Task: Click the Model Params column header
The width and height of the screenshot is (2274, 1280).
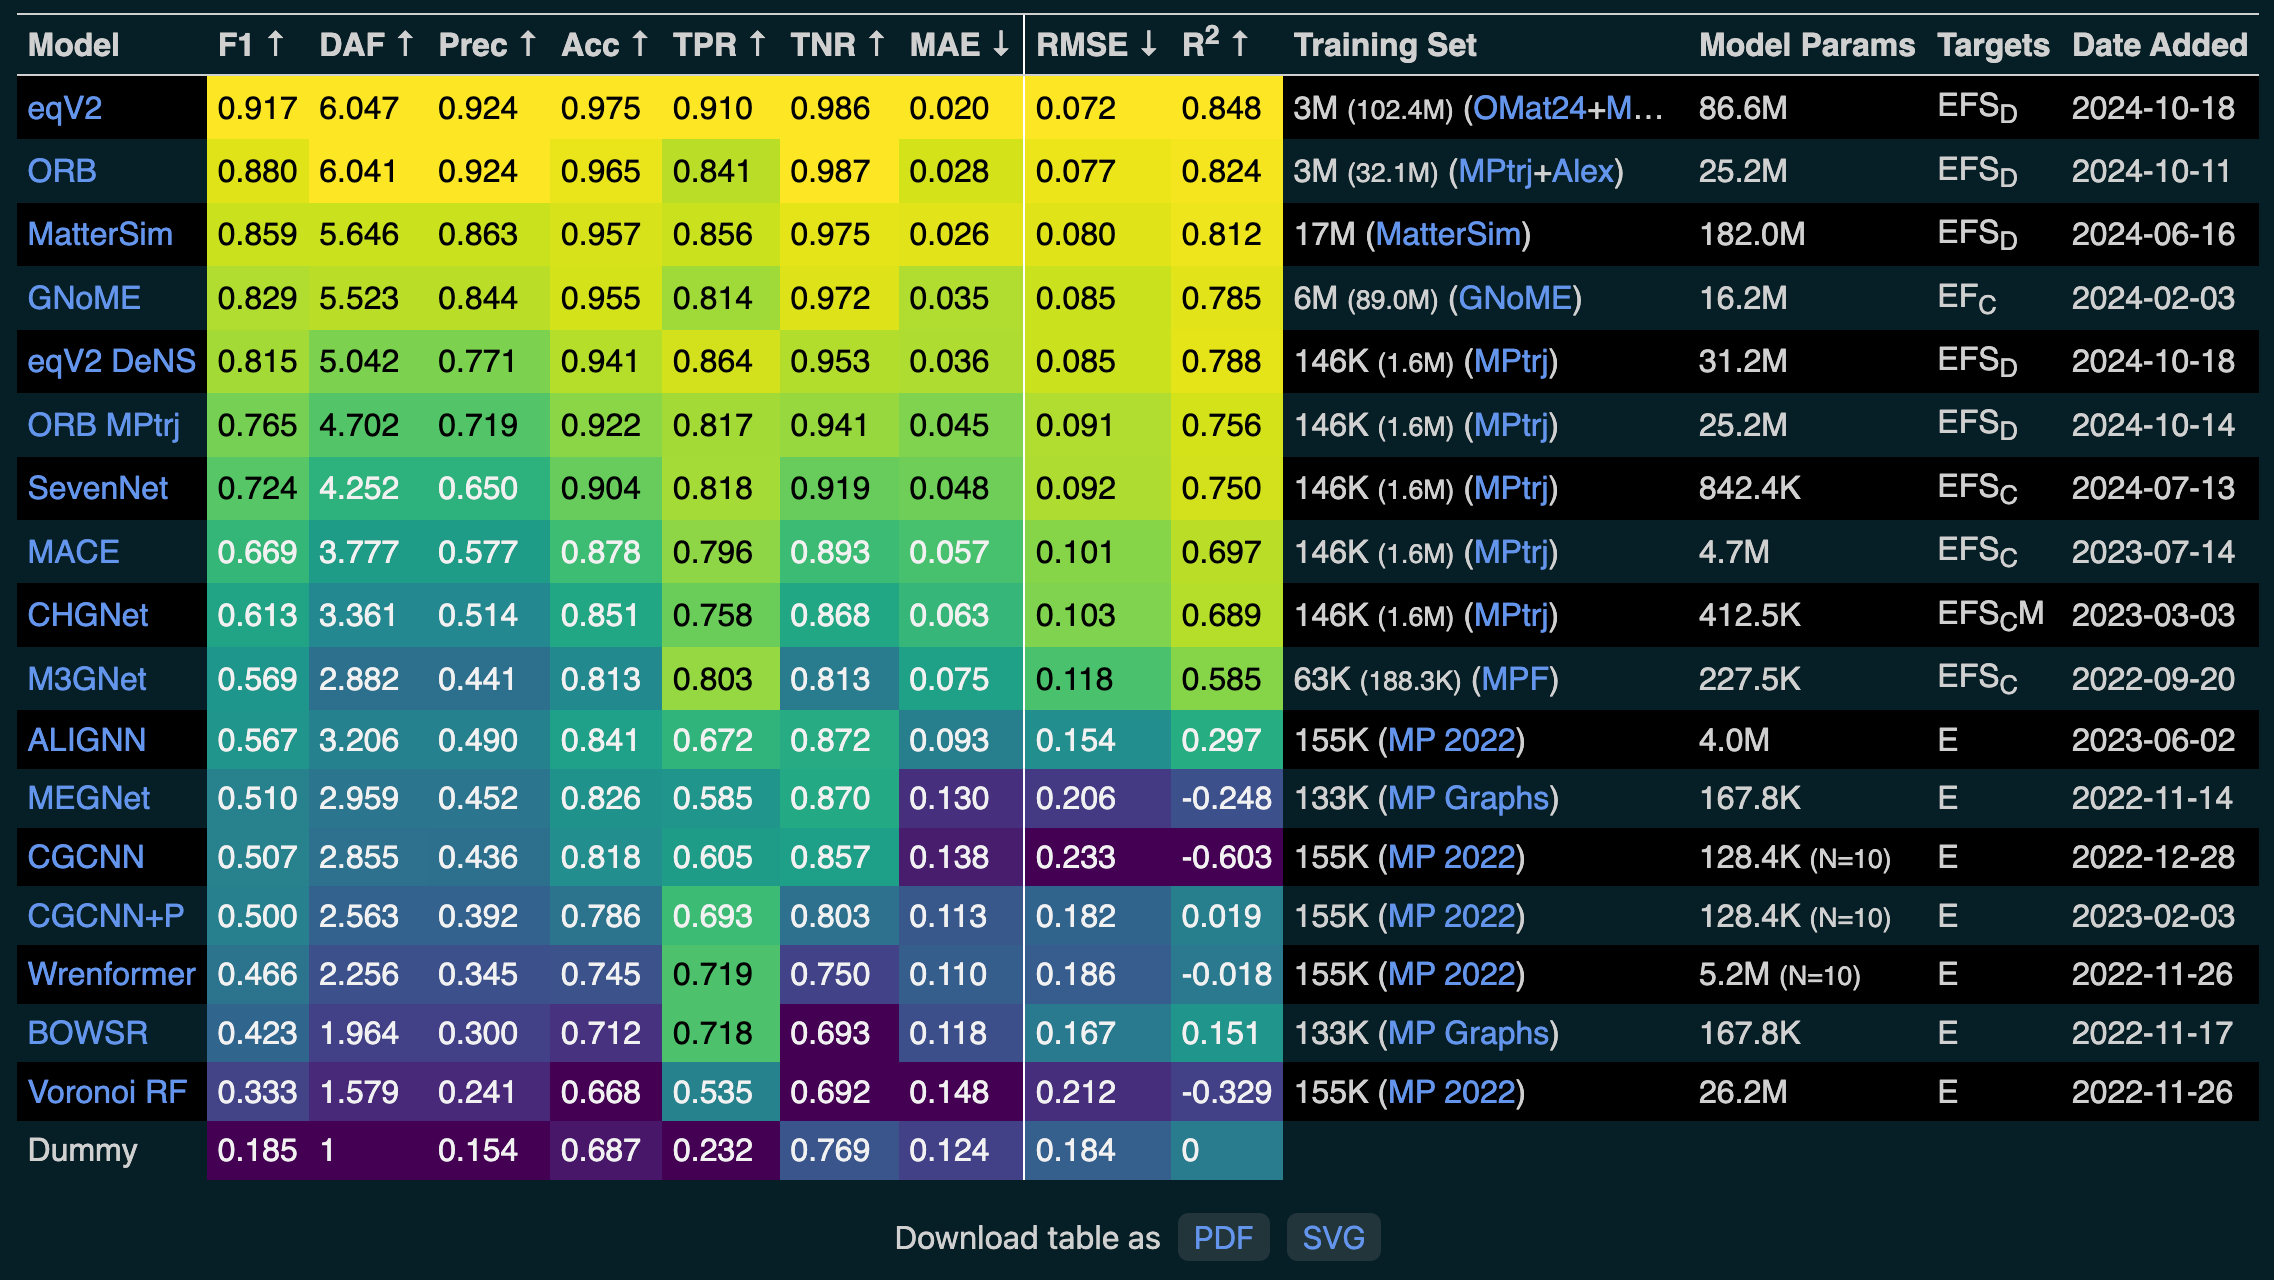Action: tap(1806, 45)
